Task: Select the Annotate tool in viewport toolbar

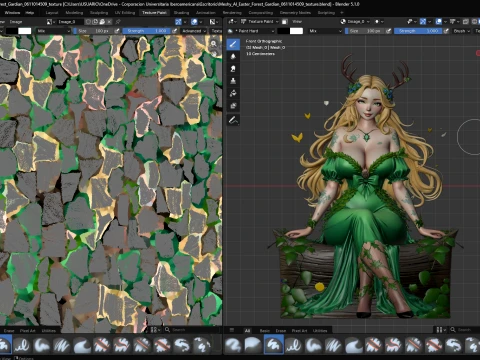Action: (x=233, y=120)
